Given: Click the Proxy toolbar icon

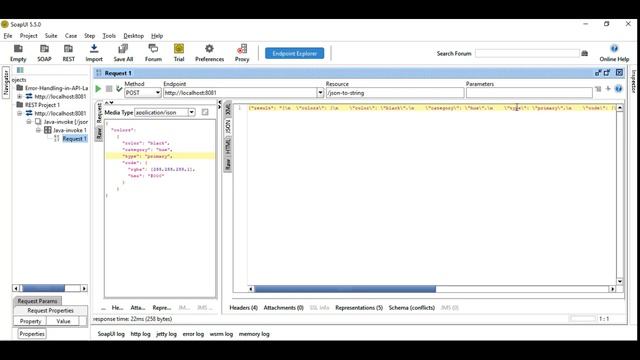Looking at the screenshot, I should (x=242, y=53).
